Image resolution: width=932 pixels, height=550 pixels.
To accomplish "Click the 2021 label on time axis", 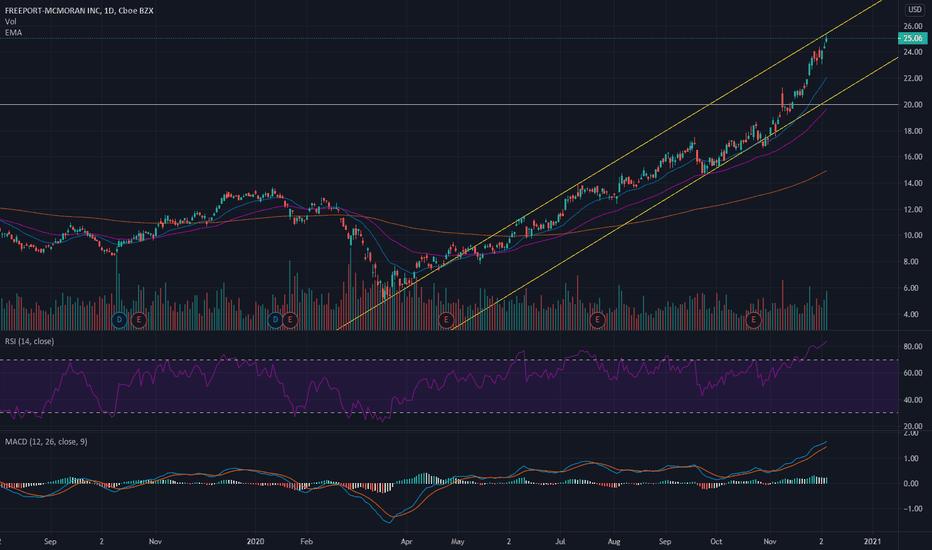I will point(872,542).
